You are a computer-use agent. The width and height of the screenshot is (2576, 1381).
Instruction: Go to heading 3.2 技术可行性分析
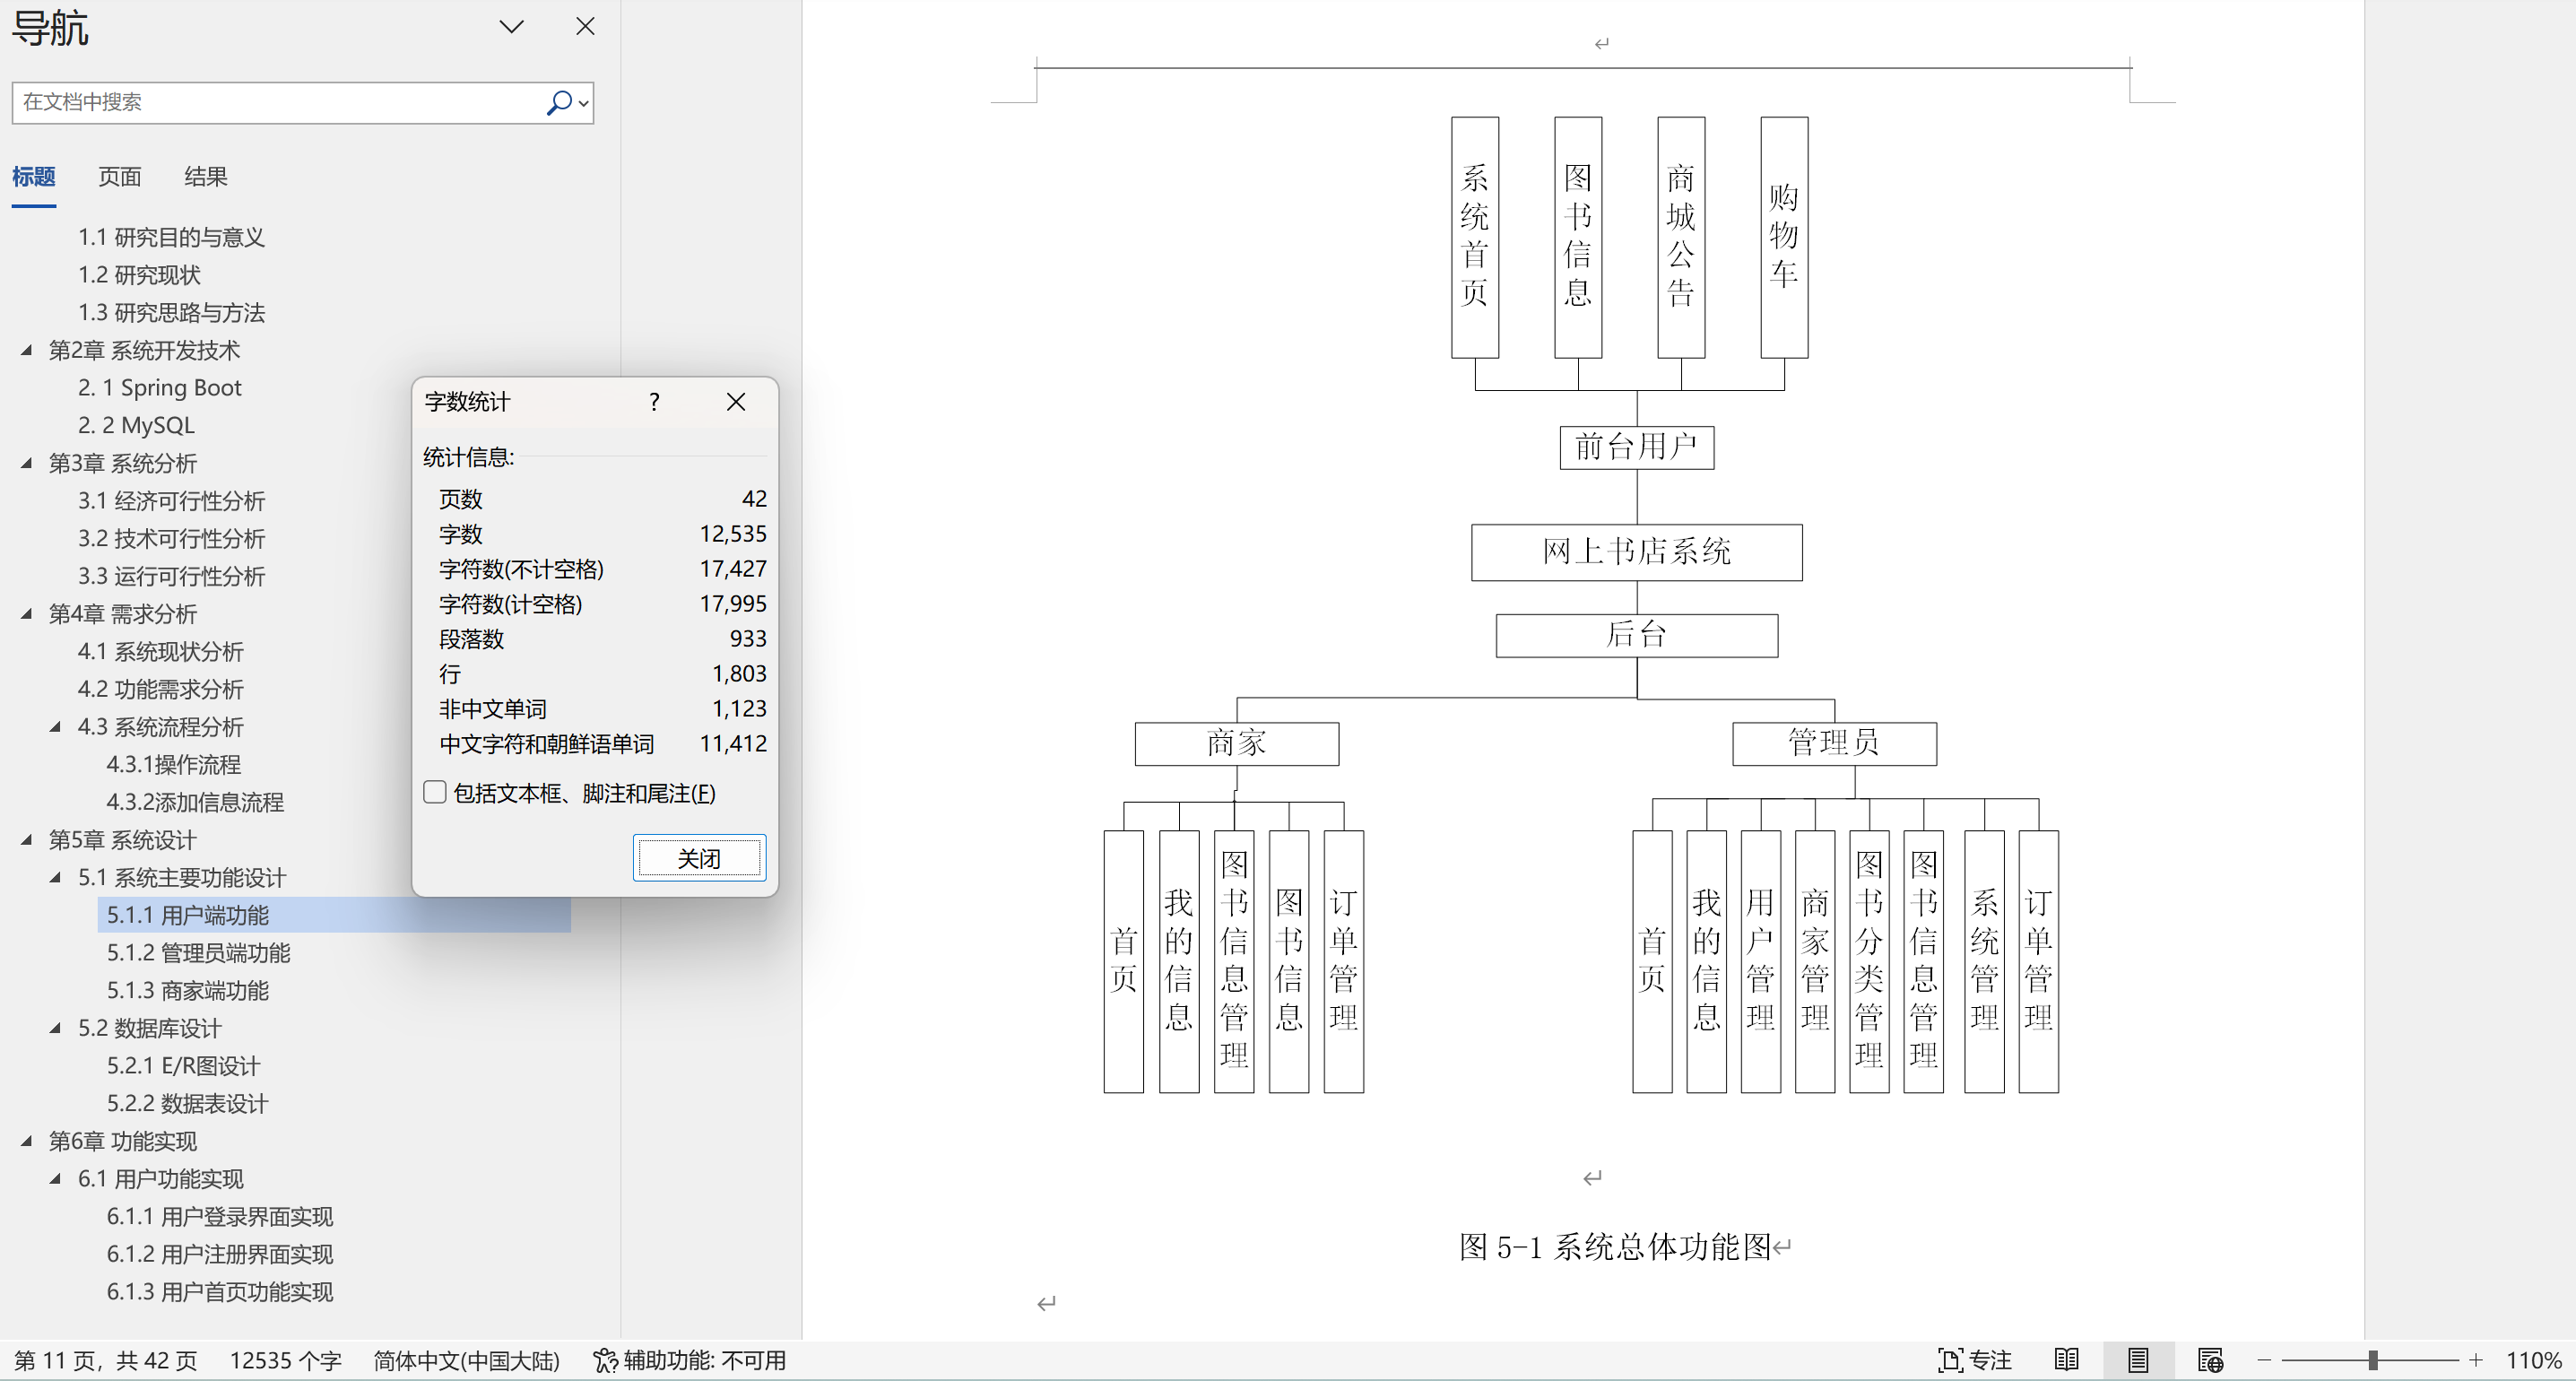(x=171, y=539)
